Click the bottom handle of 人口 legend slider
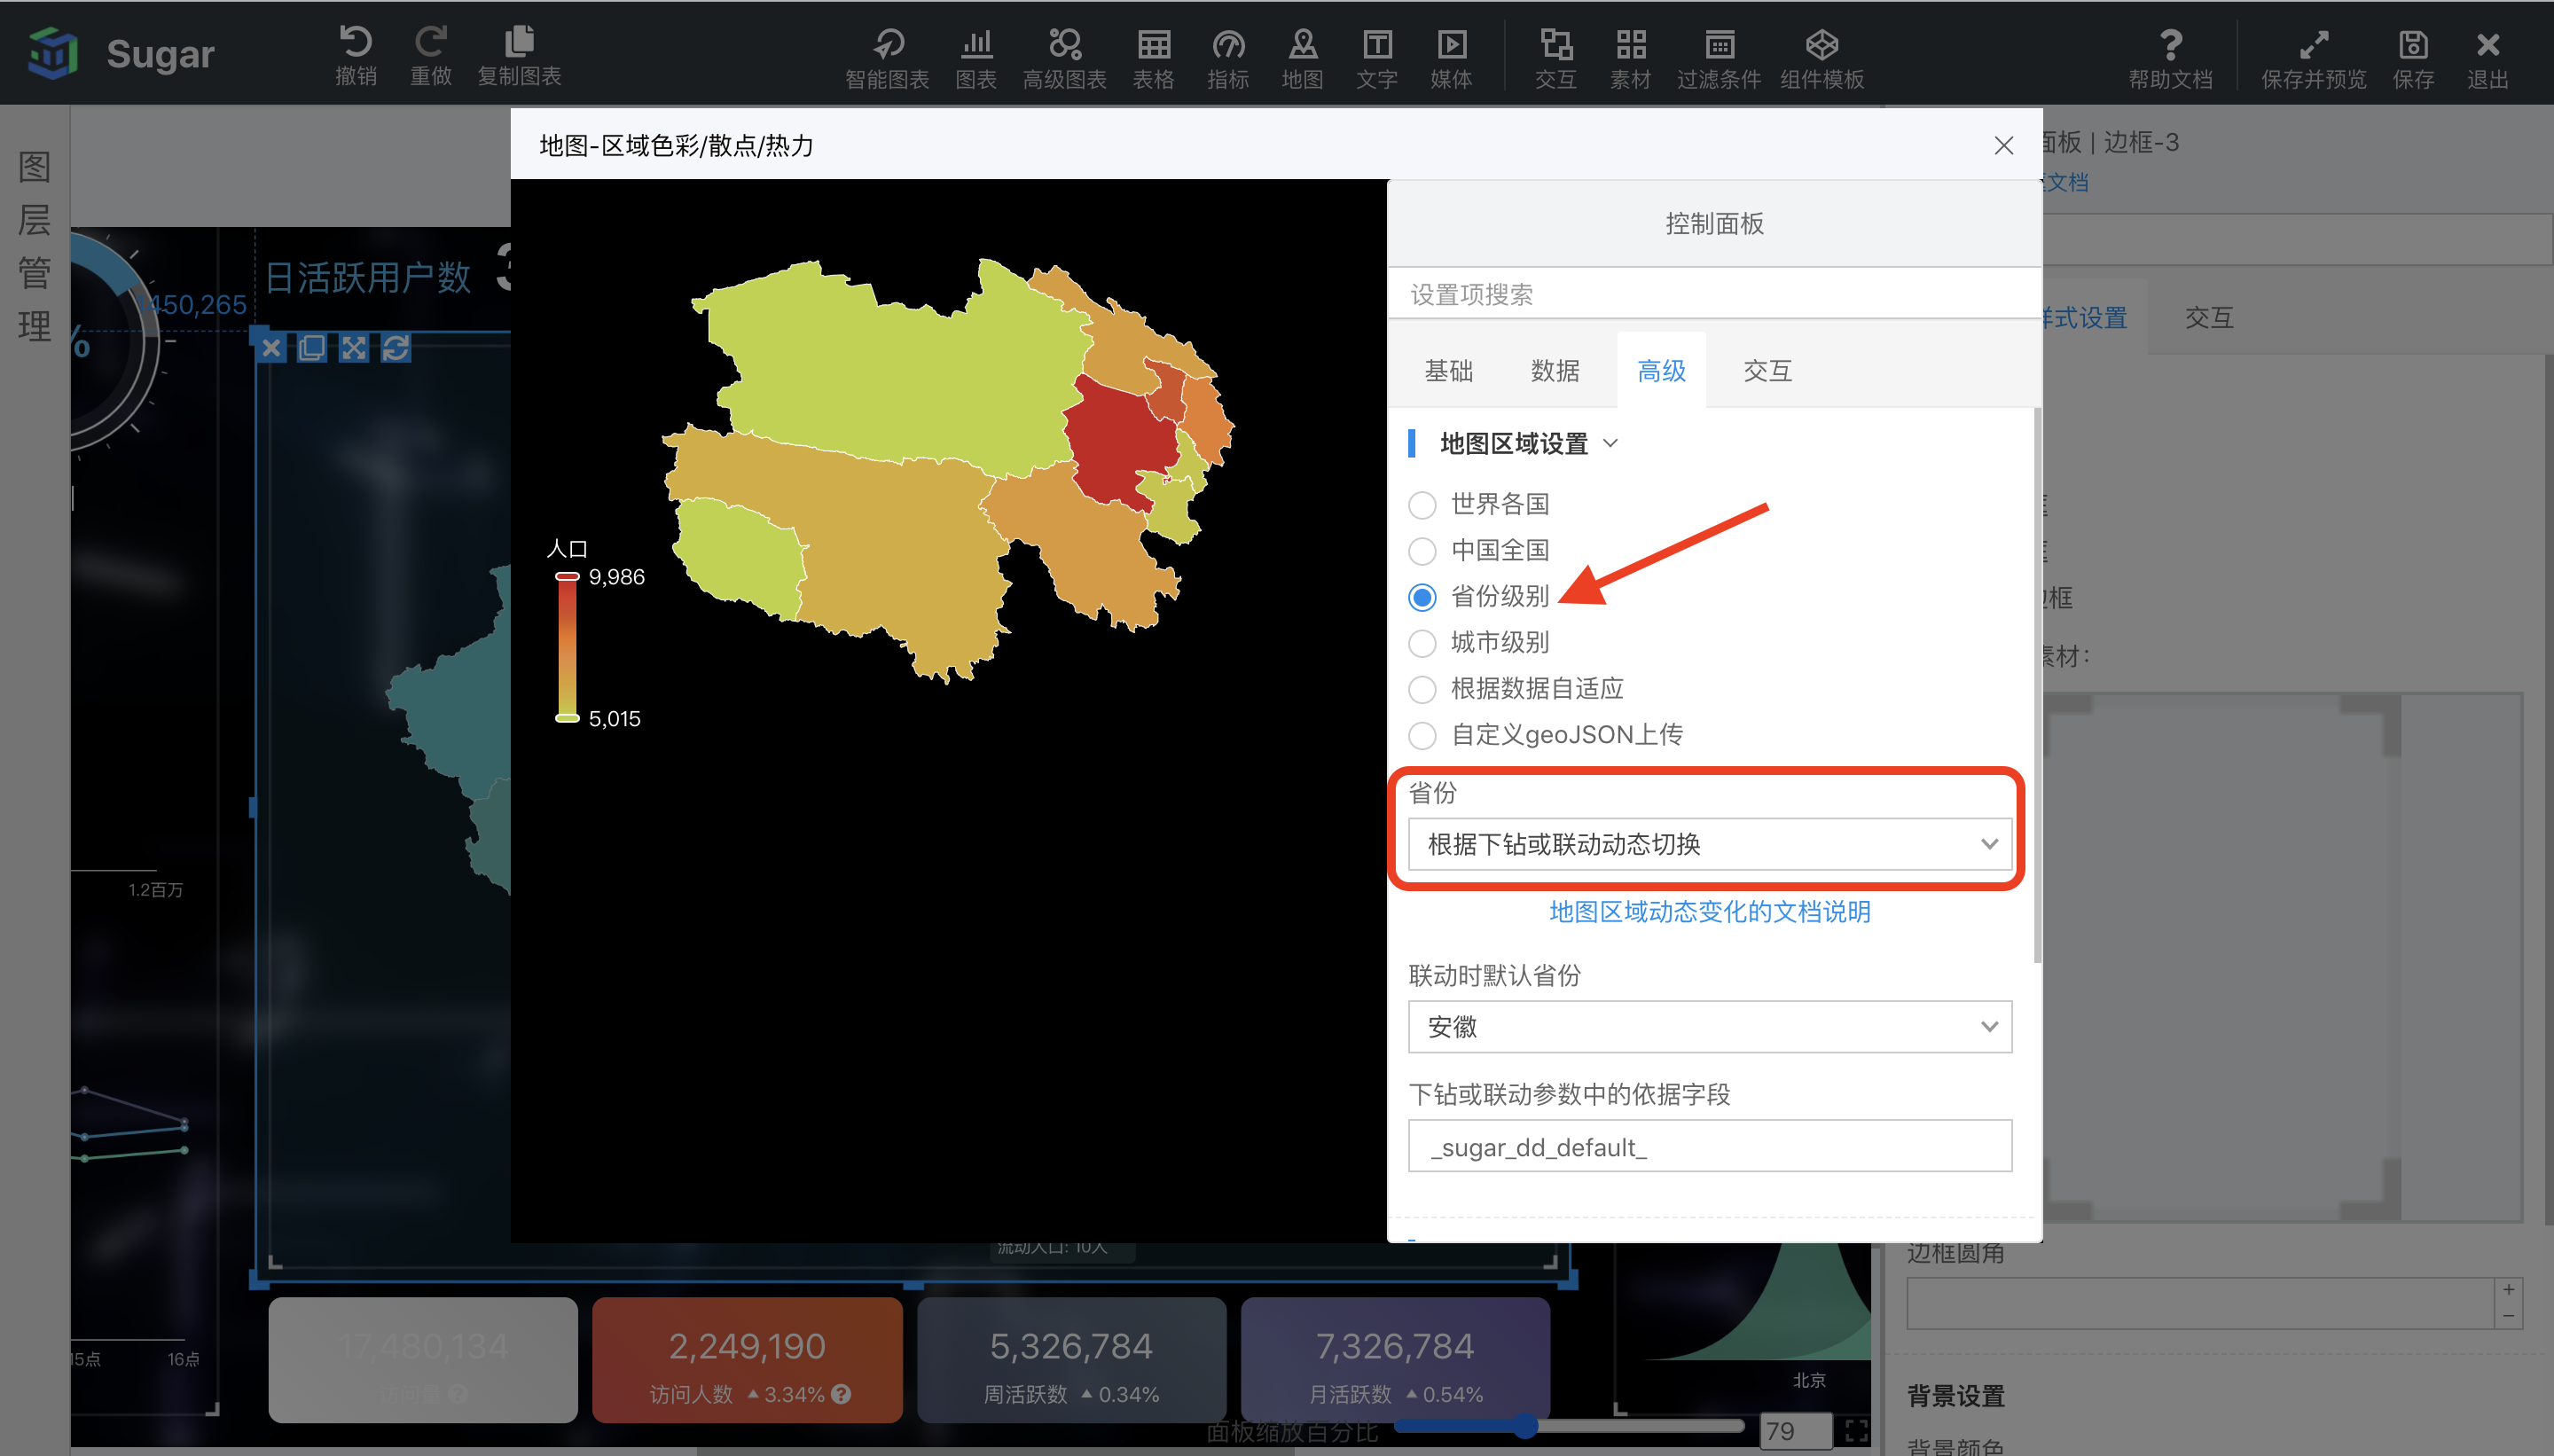Image resolution: width=2554 pixels, height=1456 pixels. point(567,718)
